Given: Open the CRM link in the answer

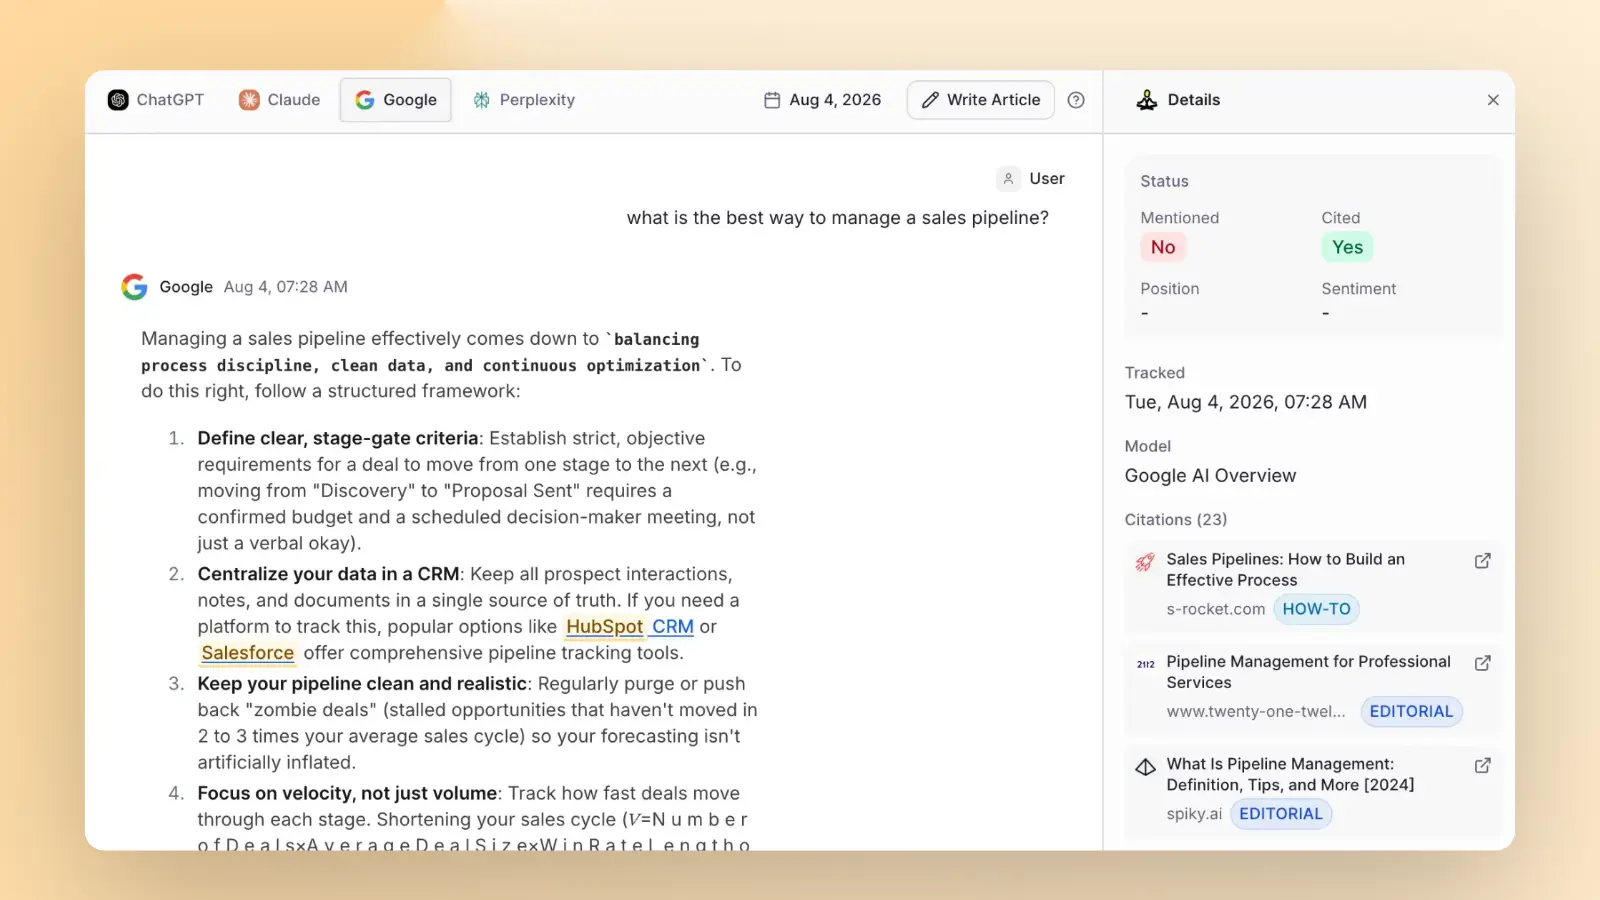Looking at the screenshot, I should [x=673, y=627].
